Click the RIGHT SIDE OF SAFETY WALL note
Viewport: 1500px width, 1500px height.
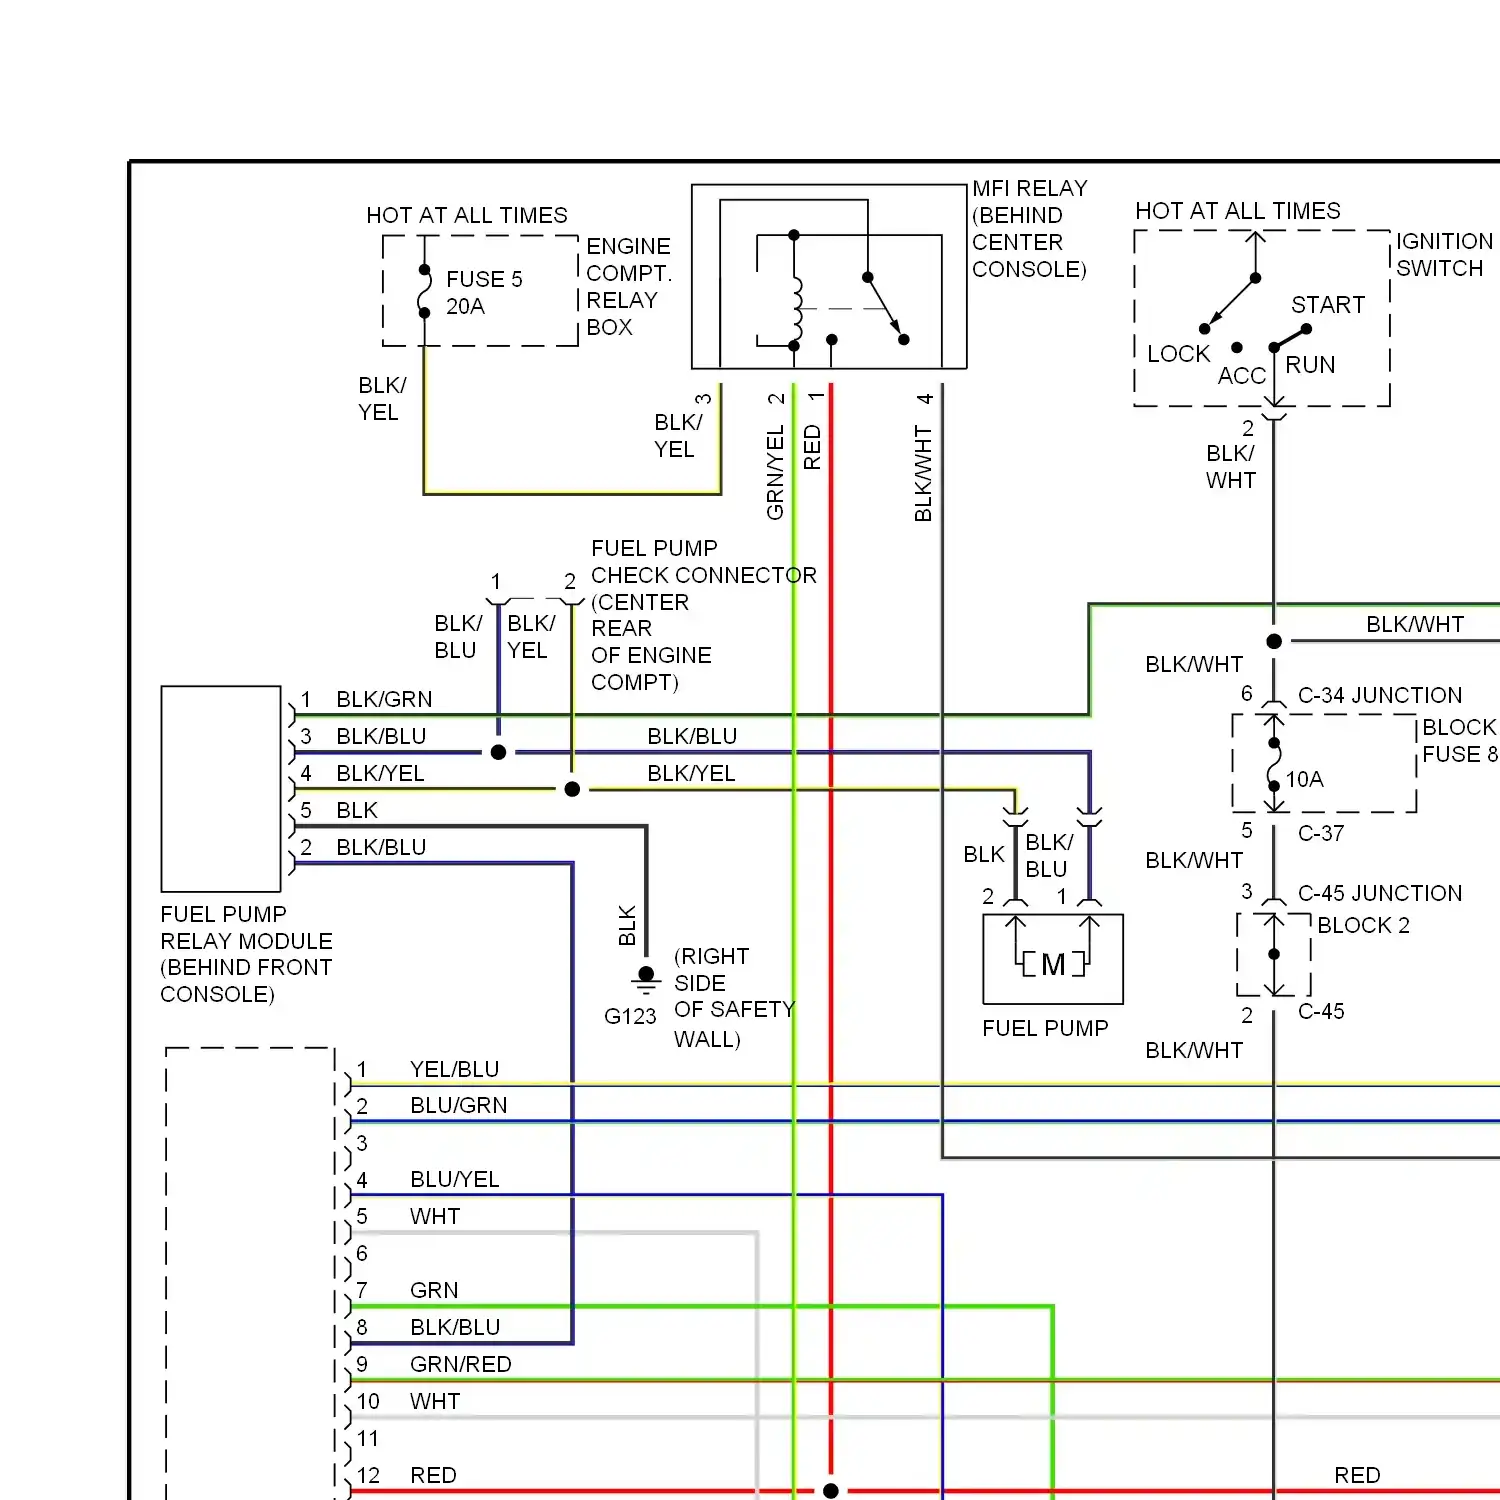(734, 997)
